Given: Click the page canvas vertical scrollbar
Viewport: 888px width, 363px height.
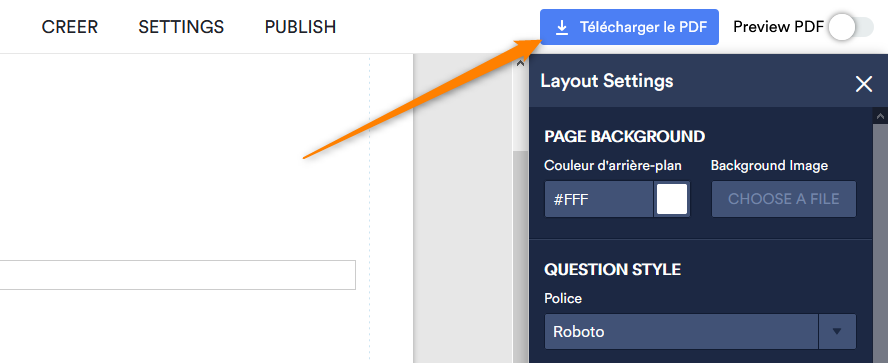Looking at the screenshot, I should (x=520, y=255).
